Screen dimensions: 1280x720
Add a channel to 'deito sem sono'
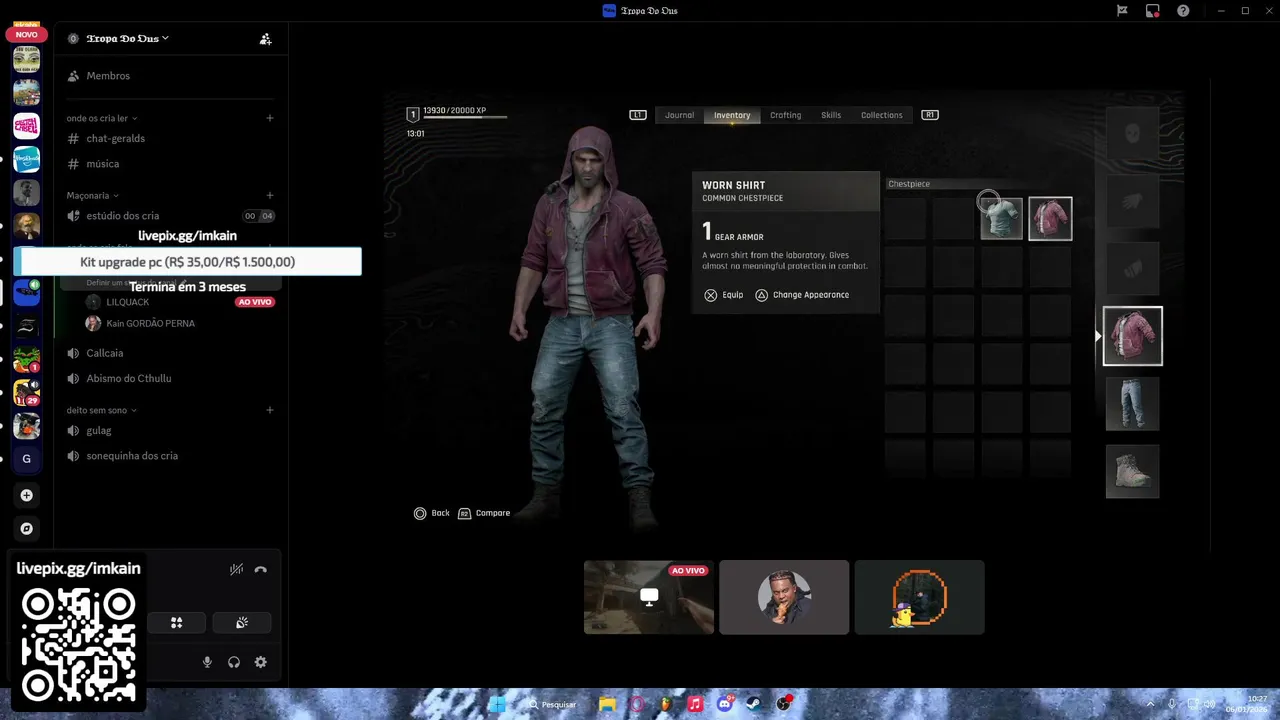[270, 410]
